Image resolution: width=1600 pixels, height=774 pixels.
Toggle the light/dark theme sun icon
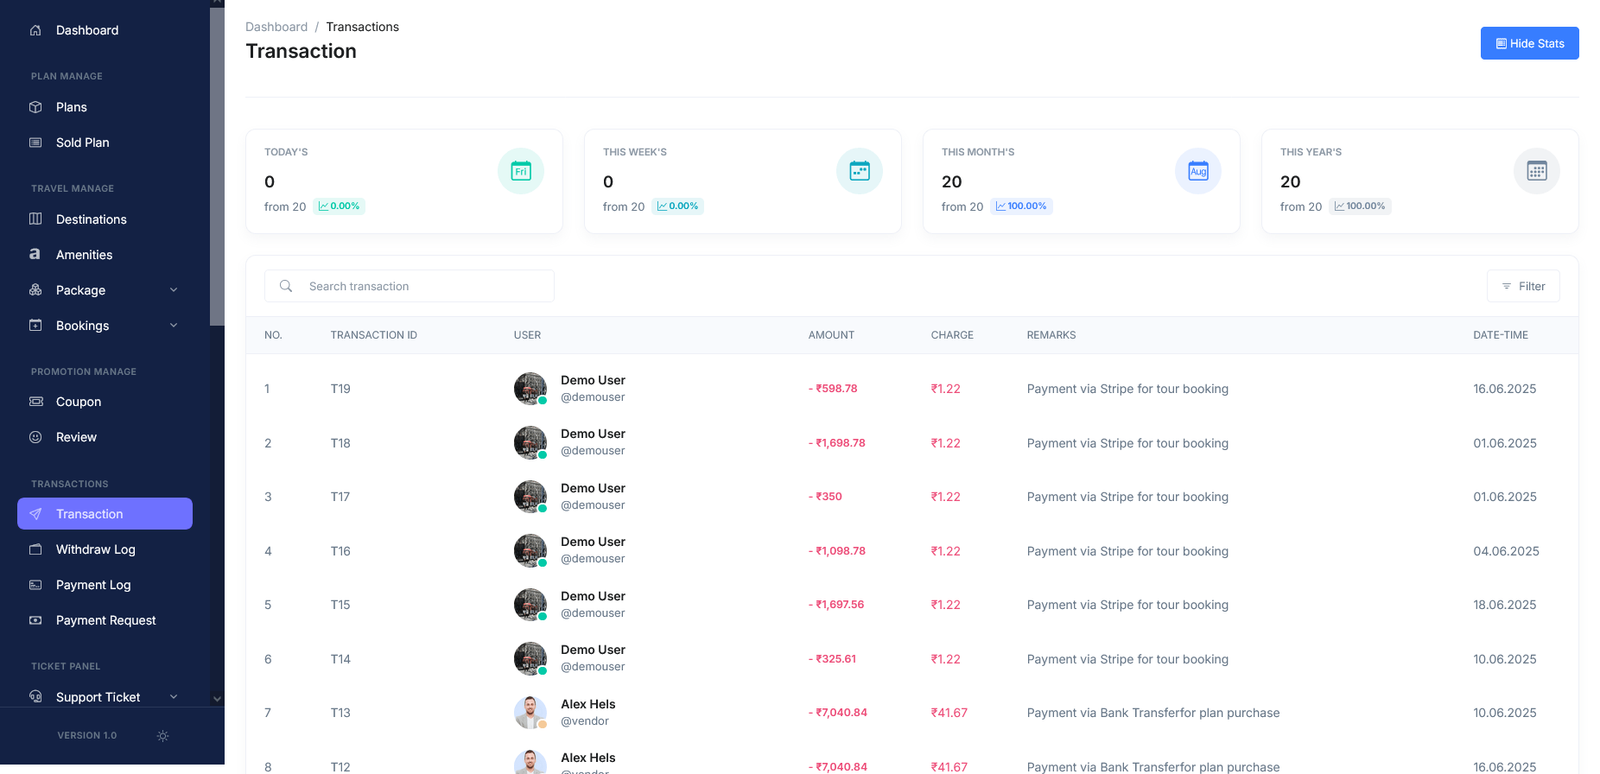(x=163, y=736)
